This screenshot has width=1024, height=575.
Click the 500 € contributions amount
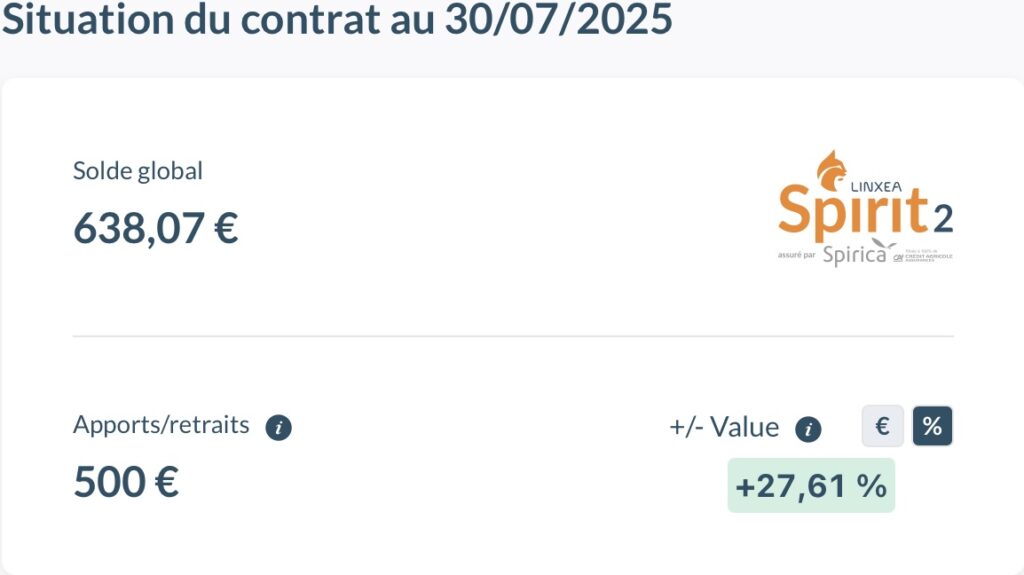pos(126,482)
